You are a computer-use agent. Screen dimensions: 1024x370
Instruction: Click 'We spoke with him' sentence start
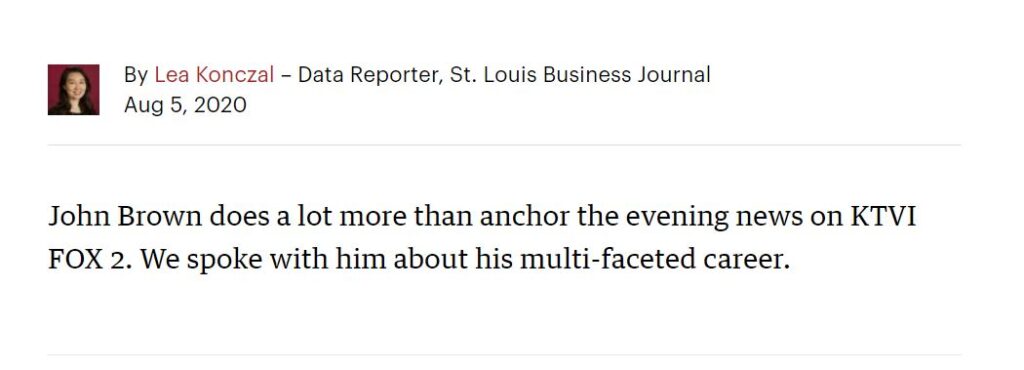[x=263, y=260]
